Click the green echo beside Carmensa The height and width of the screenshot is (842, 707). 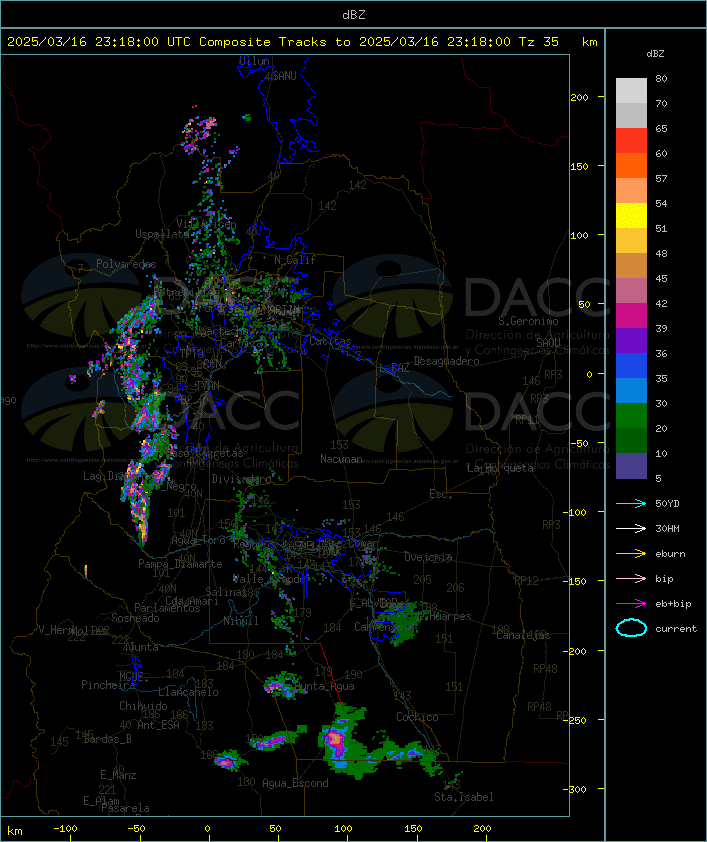(403, 622)
